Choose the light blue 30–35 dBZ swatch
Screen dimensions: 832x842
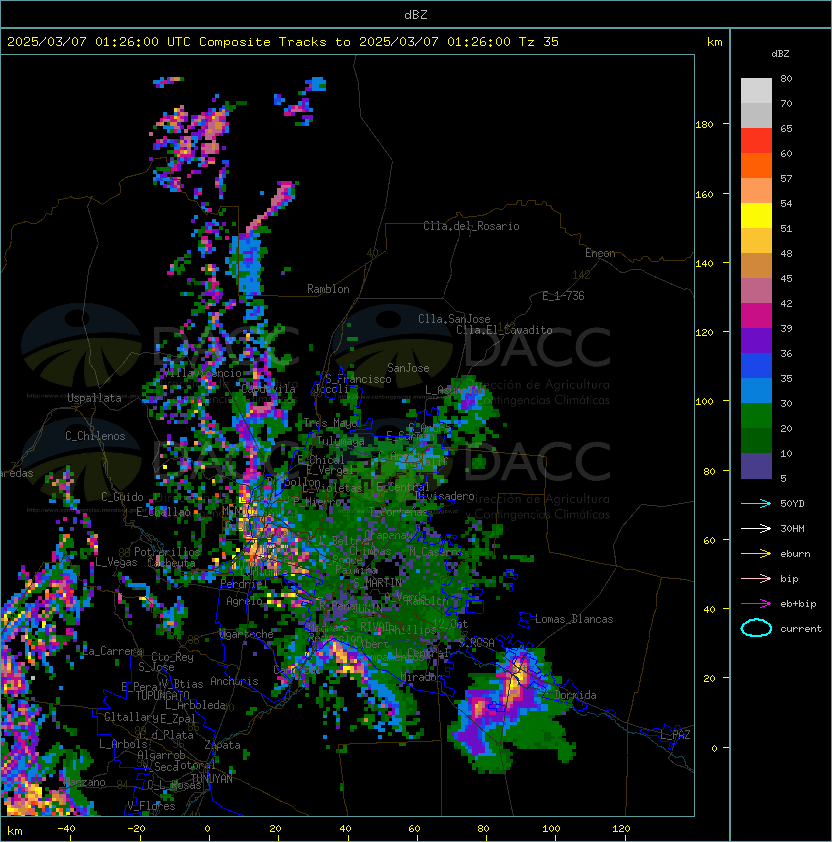click(x=756, y=390)
